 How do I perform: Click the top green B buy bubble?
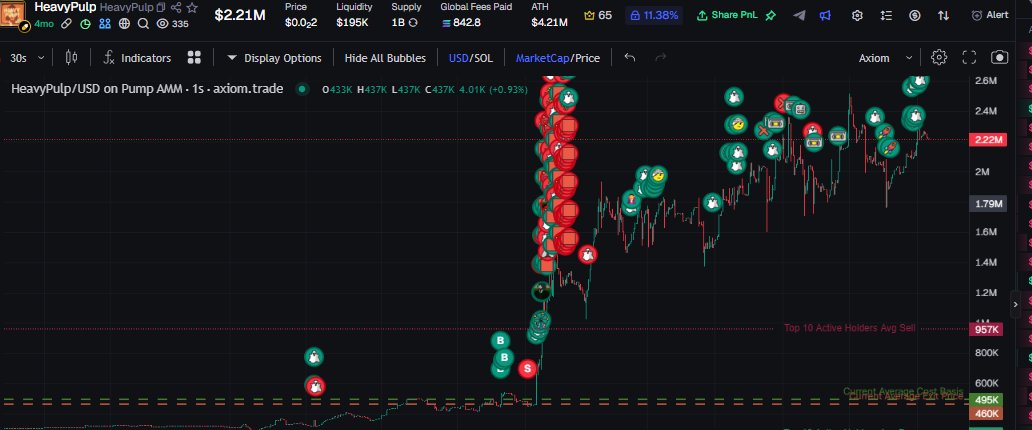pos(501,340)
